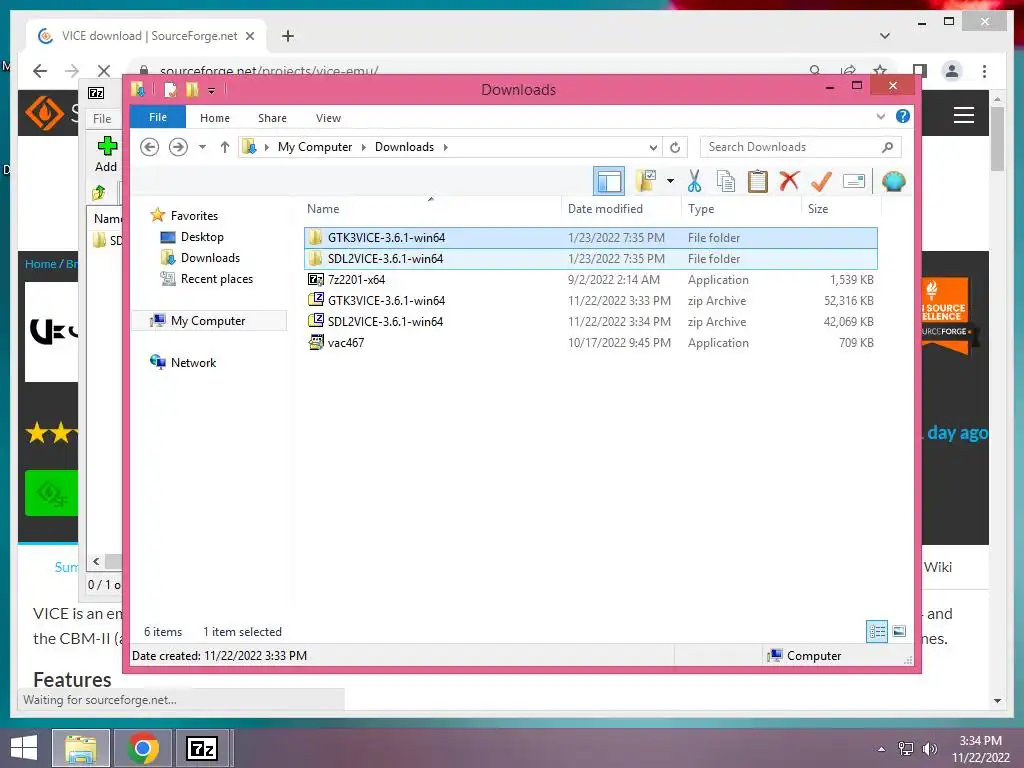Open Explorer Help question mark icon
Screen dimensions: 1024x768
click(x=903, y=116)
